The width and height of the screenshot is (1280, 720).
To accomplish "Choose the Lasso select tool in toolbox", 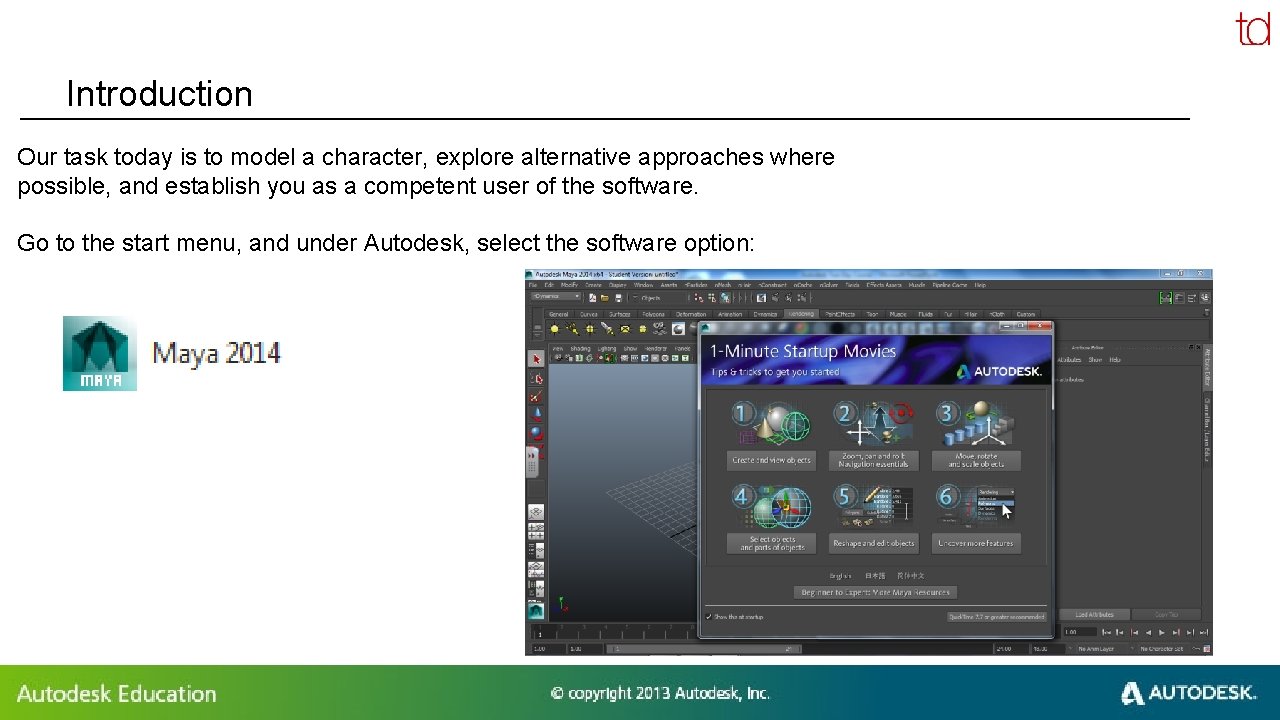I will coord(536,378).
